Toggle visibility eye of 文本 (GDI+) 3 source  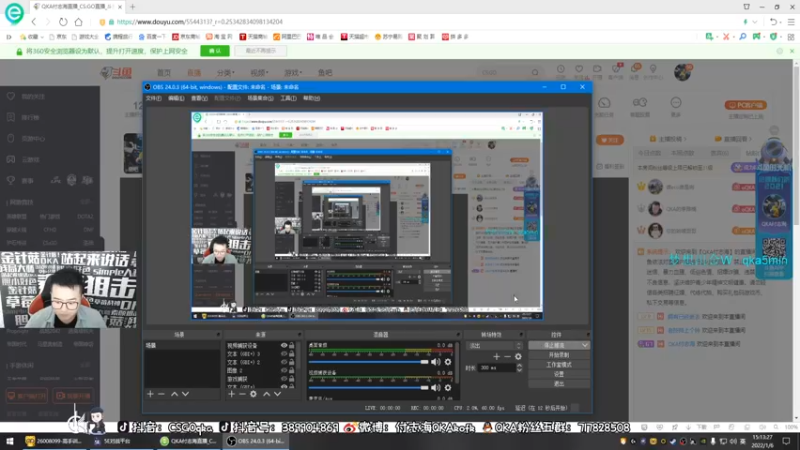pos(284,354)
